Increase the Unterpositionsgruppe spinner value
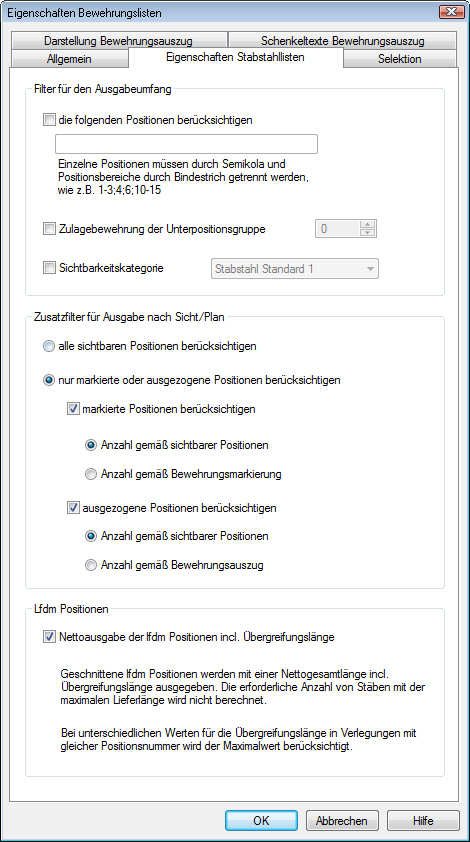Viewport: 470px width, 842px height. [367, 224]
